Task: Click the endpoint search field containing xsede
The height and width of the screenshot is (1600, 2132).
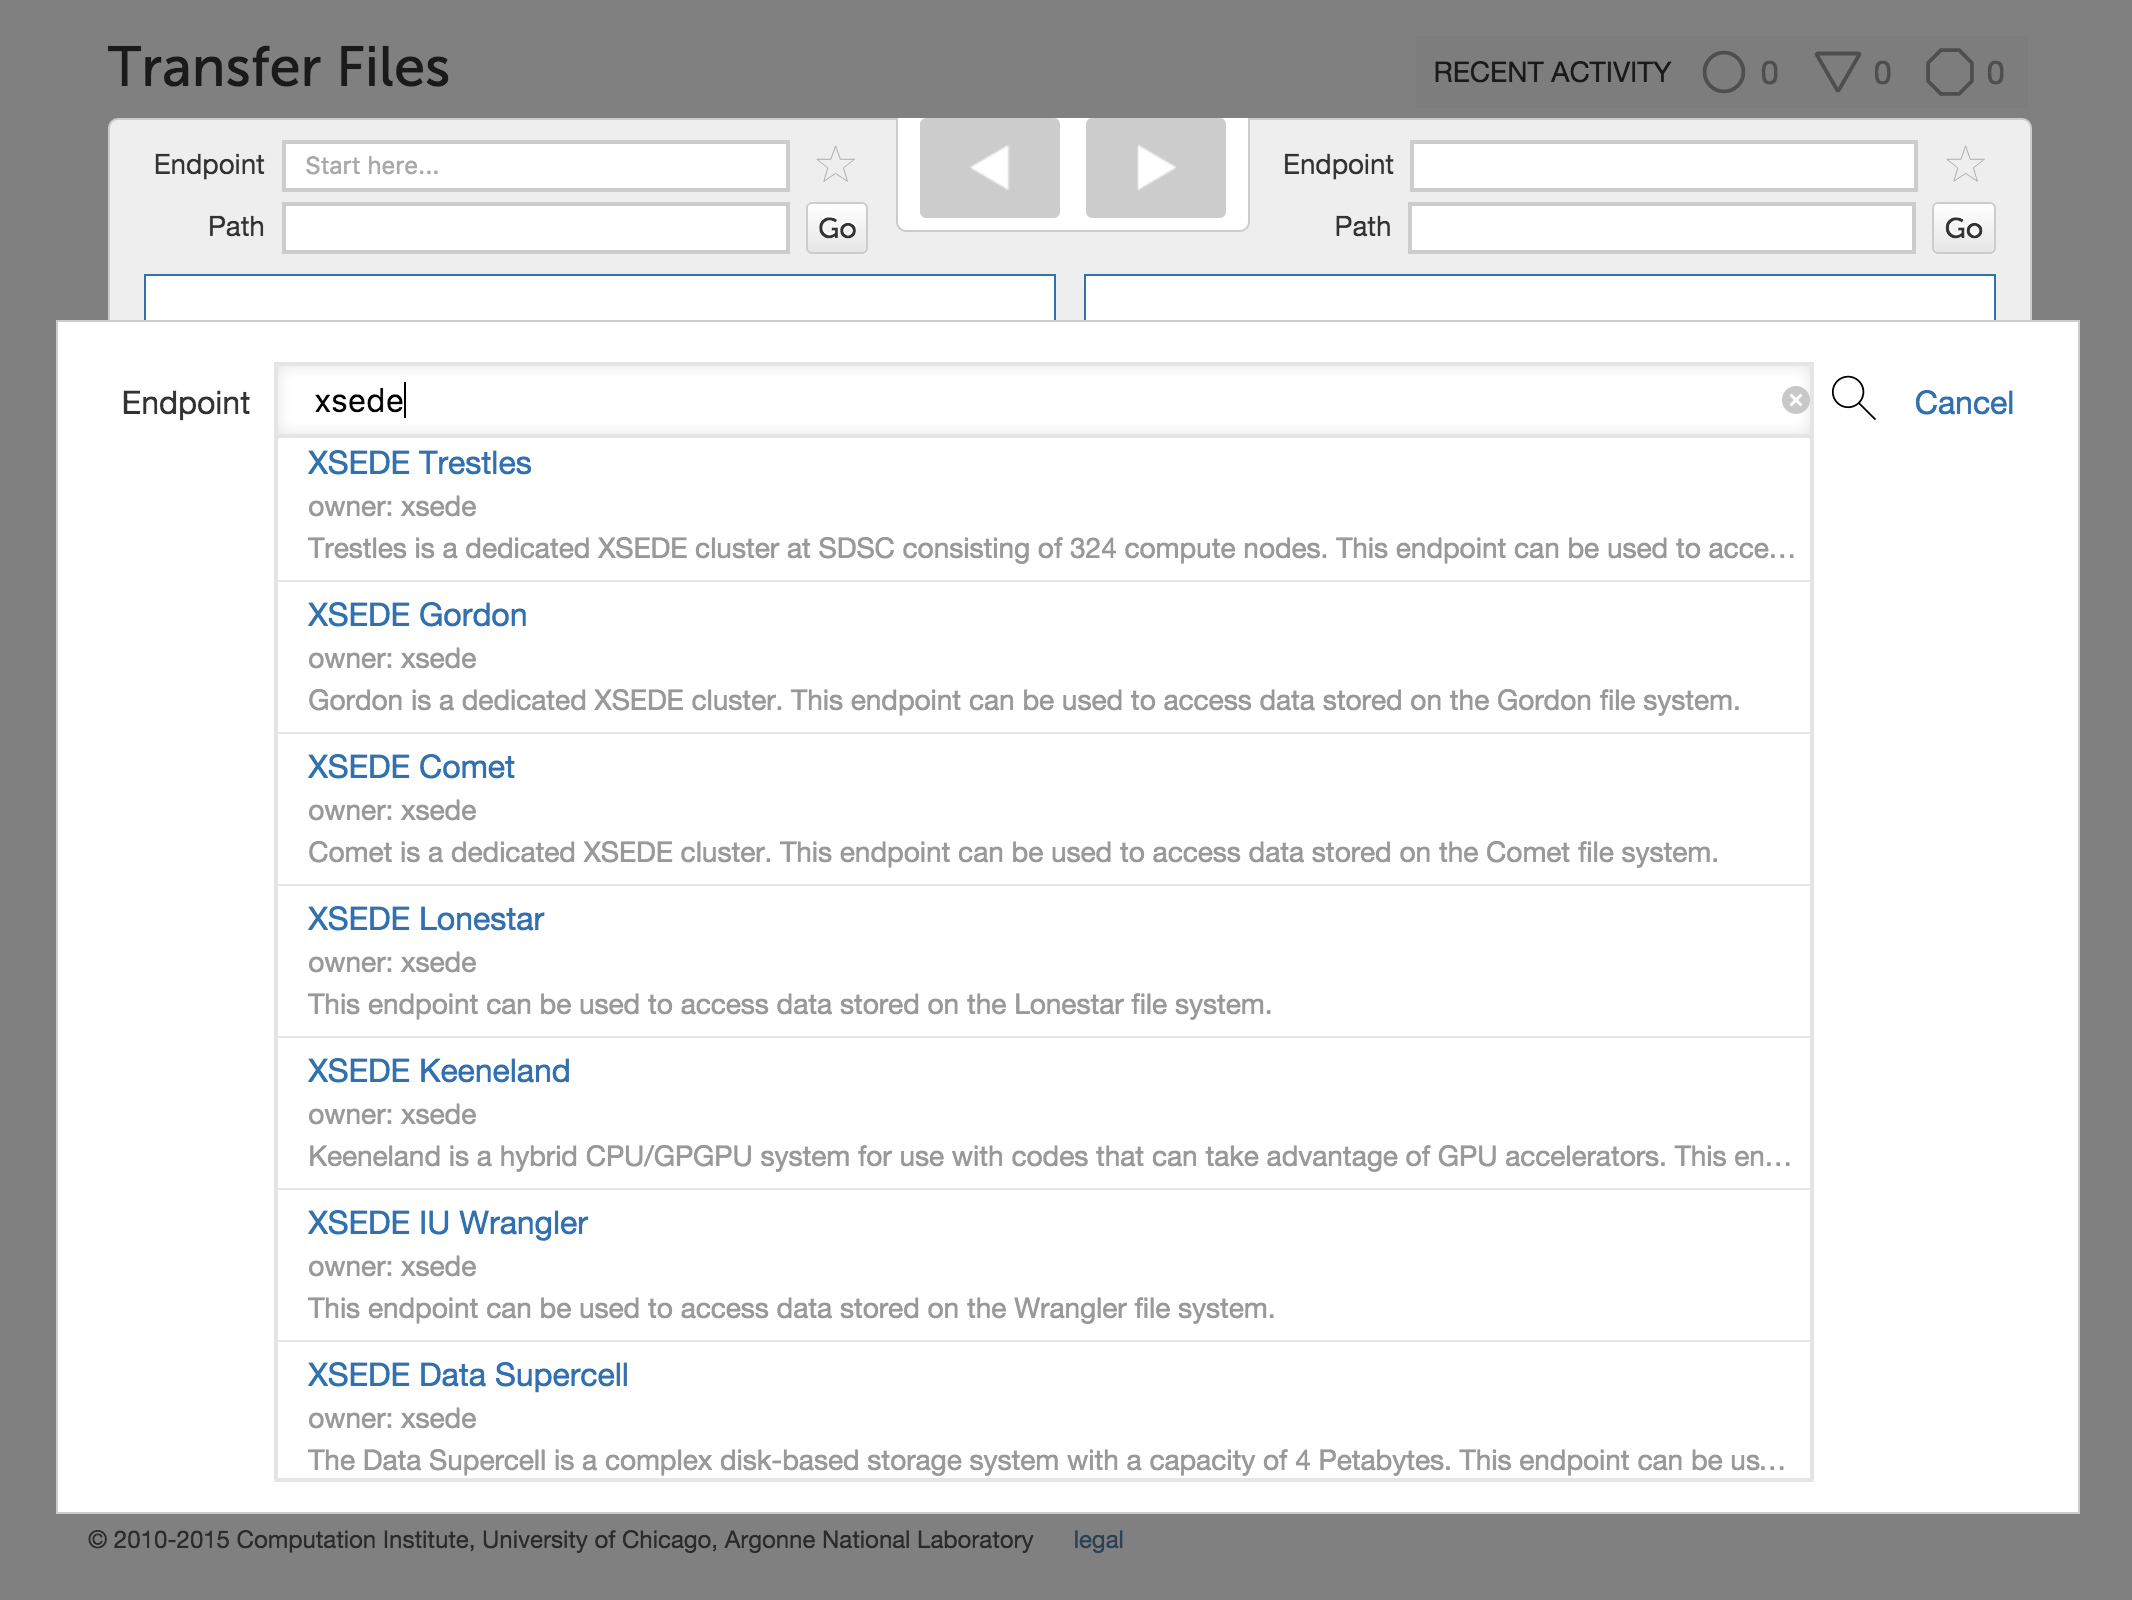Action: pos(1043,401)
